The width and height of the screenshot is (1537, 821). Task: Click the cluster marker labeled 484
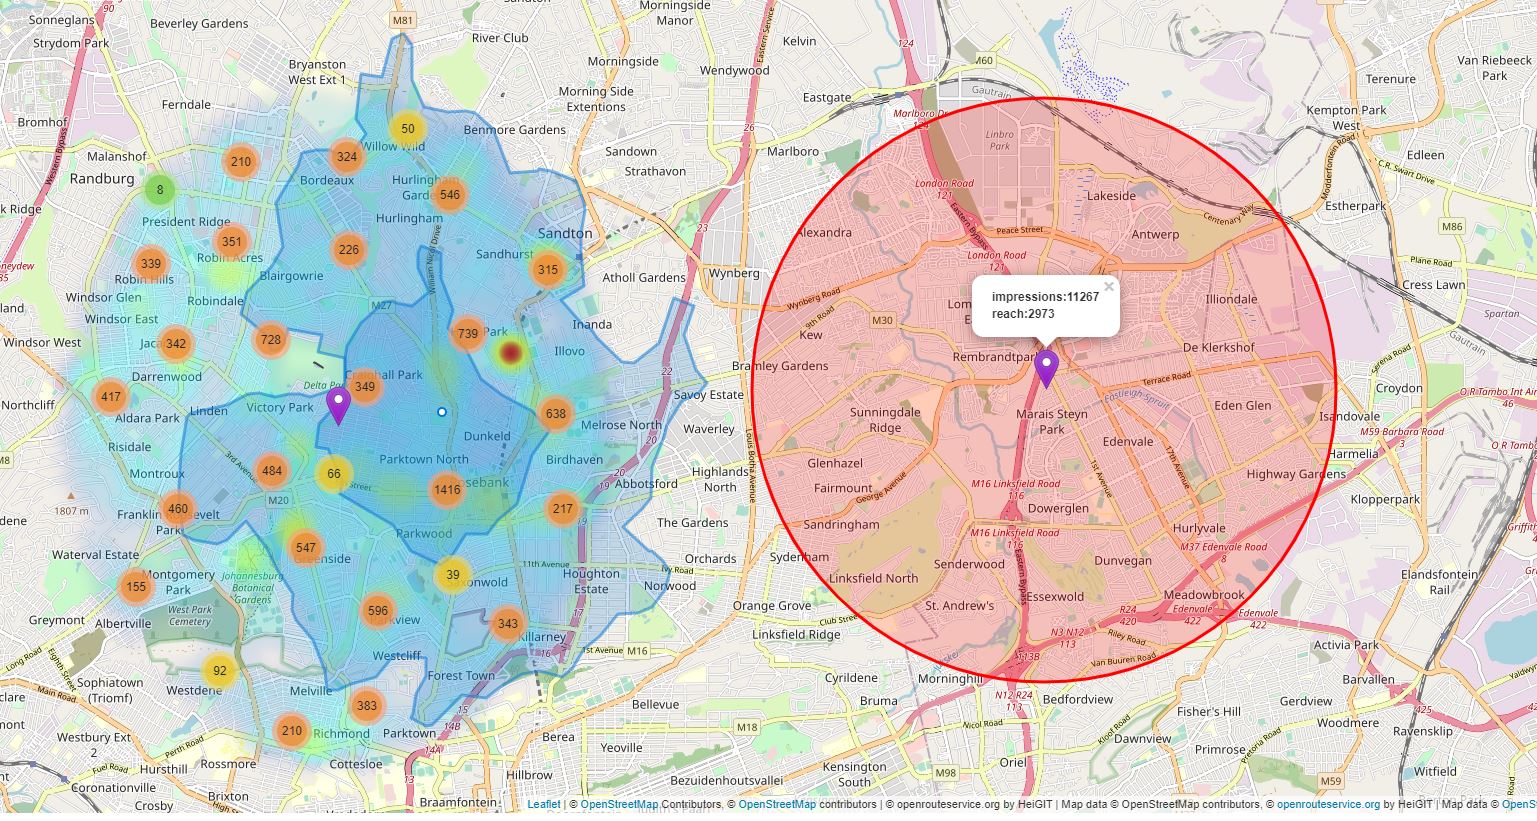pyautogui.click(x=272, y=471)
